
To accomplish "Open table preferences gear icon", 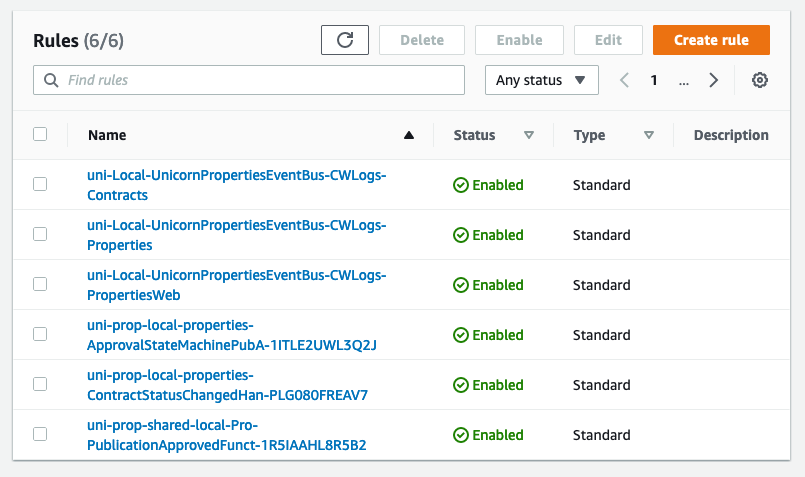I will coord(759,80).
